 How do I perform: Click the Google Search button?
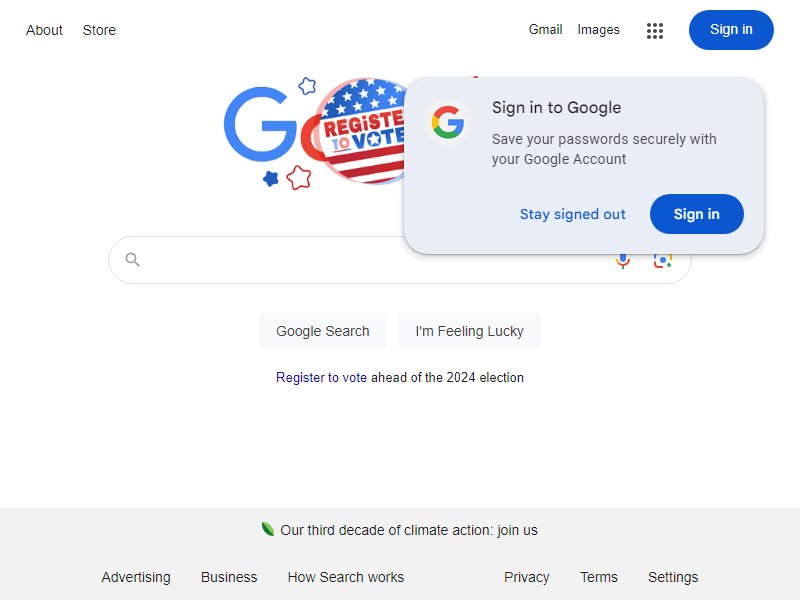[x=322, y=331]
